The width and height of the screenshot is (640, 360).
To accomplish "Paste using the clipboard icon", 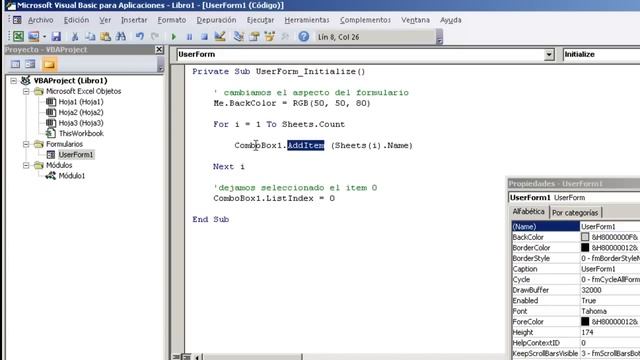I will (x=105, y=37).
